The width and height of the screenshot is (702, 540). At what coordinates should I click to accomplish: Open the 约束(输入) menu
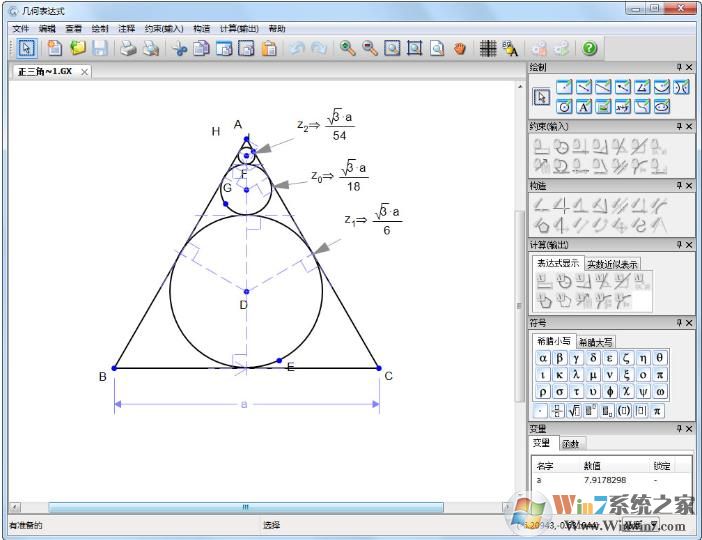[164, 29]
